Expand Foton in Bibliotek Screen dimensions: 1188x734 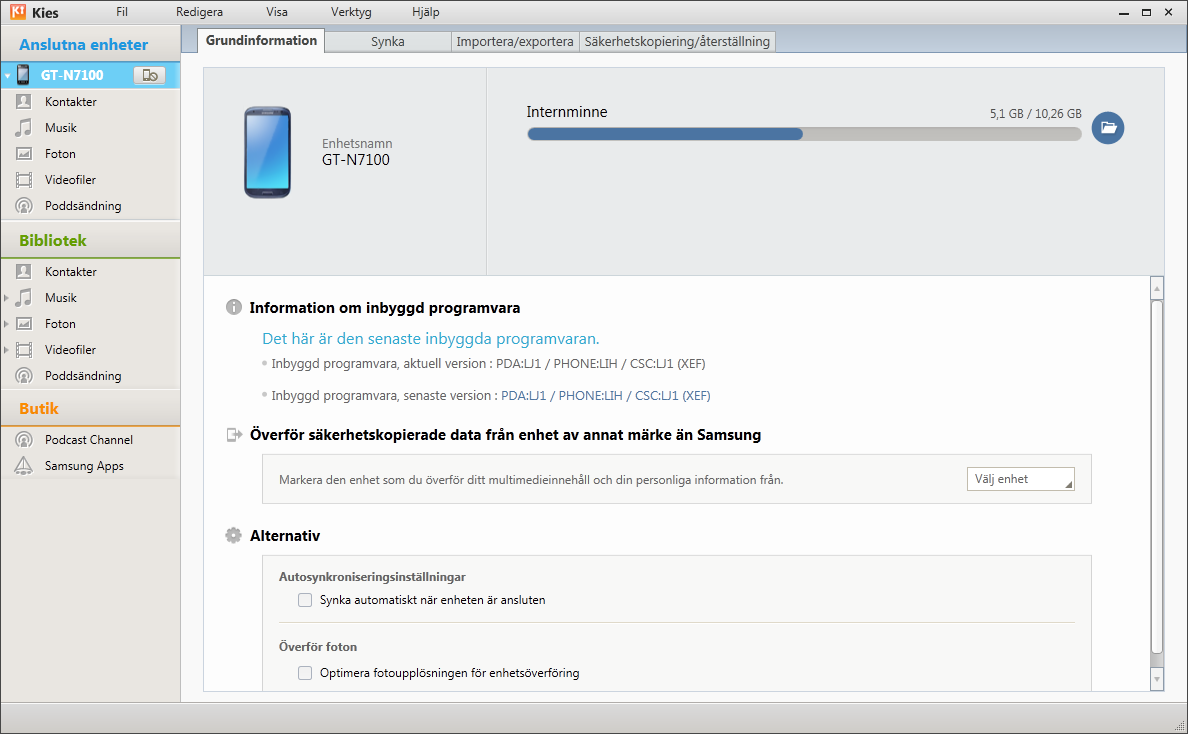[x=7, y=323]
